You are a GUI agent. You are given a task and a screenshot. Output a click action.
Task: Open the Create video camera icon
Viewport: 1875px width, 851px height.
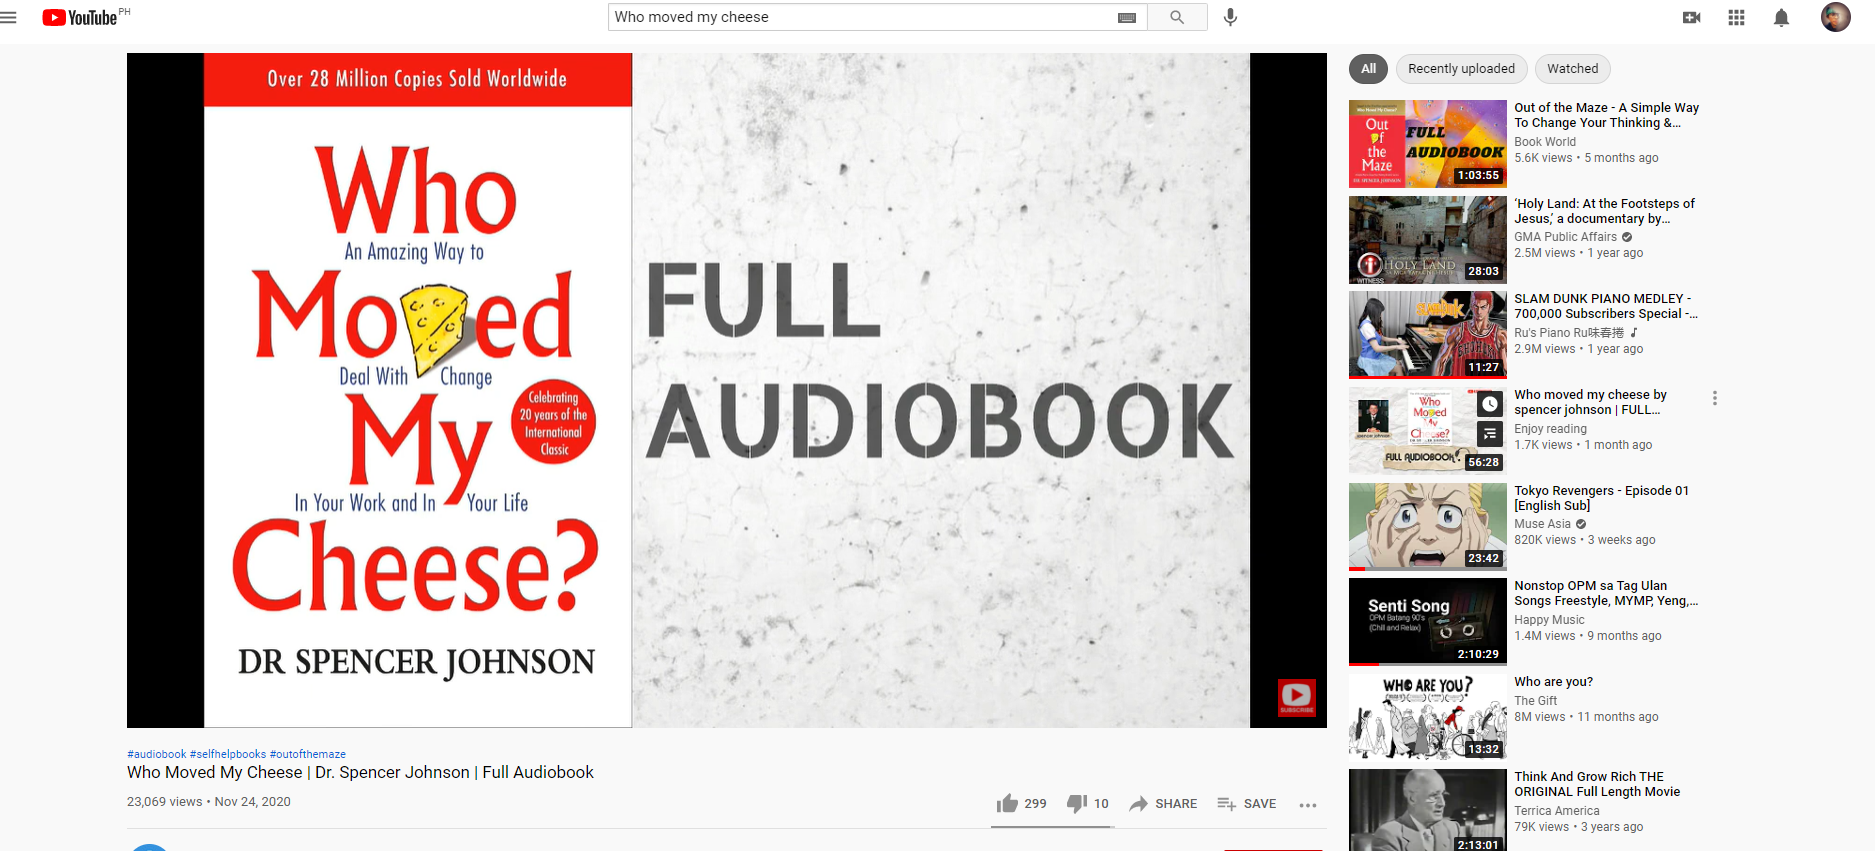1692,17
